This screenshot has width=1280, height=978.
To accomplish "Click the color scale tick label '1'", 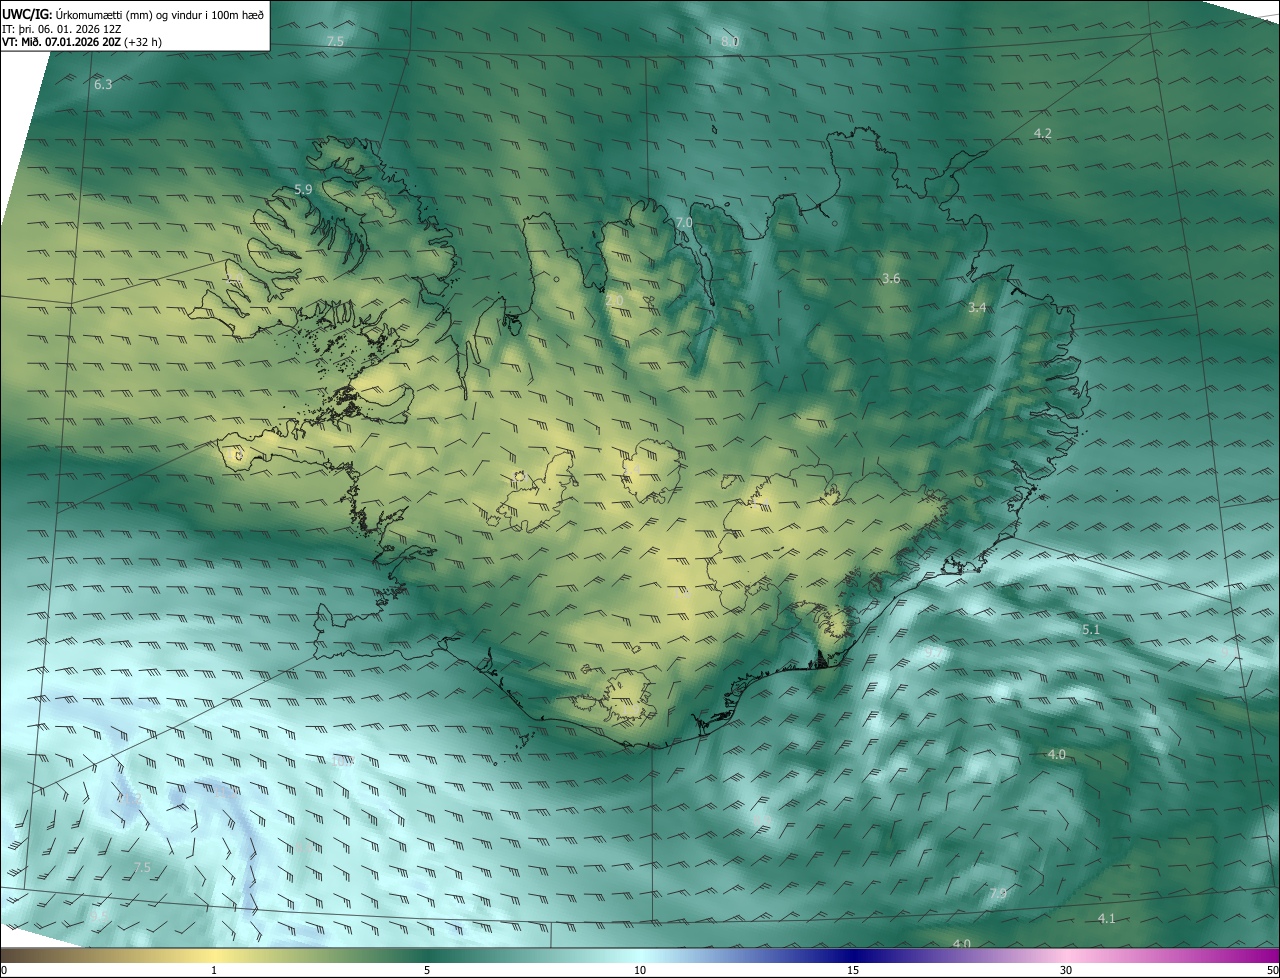I will 214,970.
